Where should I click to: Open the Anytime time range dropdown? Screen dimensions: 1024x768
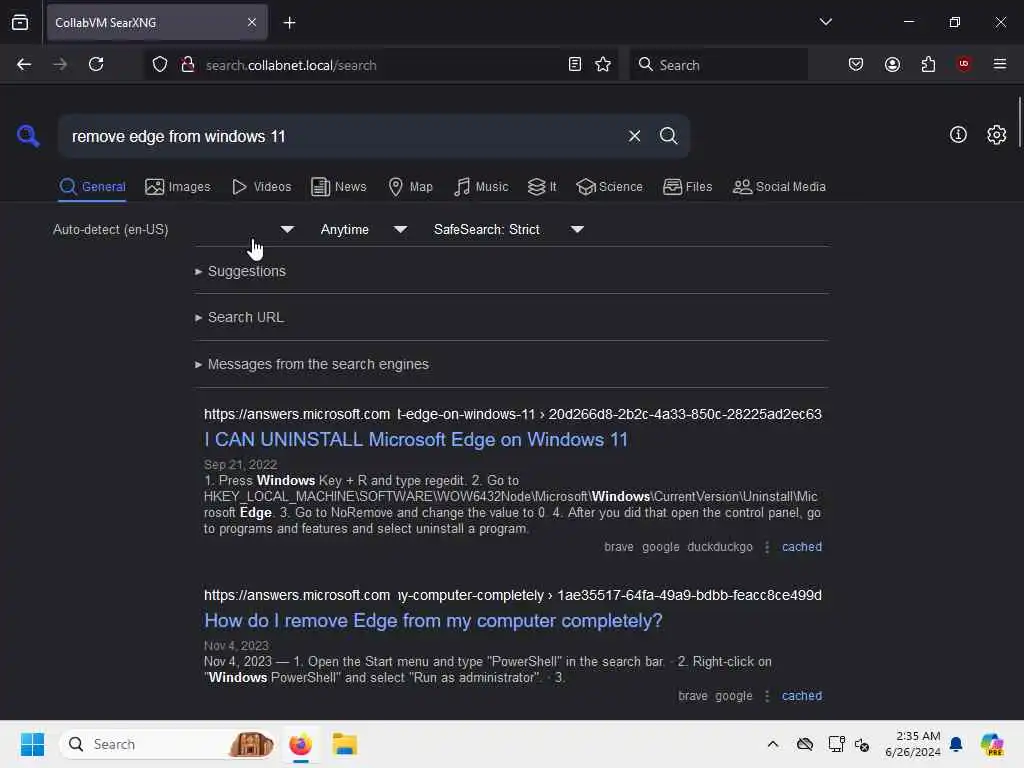pyautogui.click(x=364, y=229)
